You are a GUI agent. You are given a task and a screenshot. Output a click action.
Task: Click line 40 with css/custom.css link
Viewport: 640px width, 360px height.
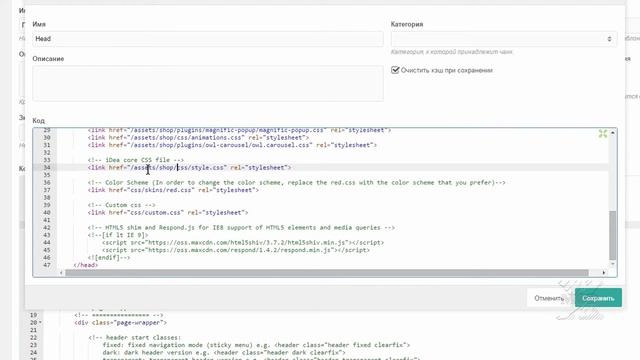click(x=168, y=212)
